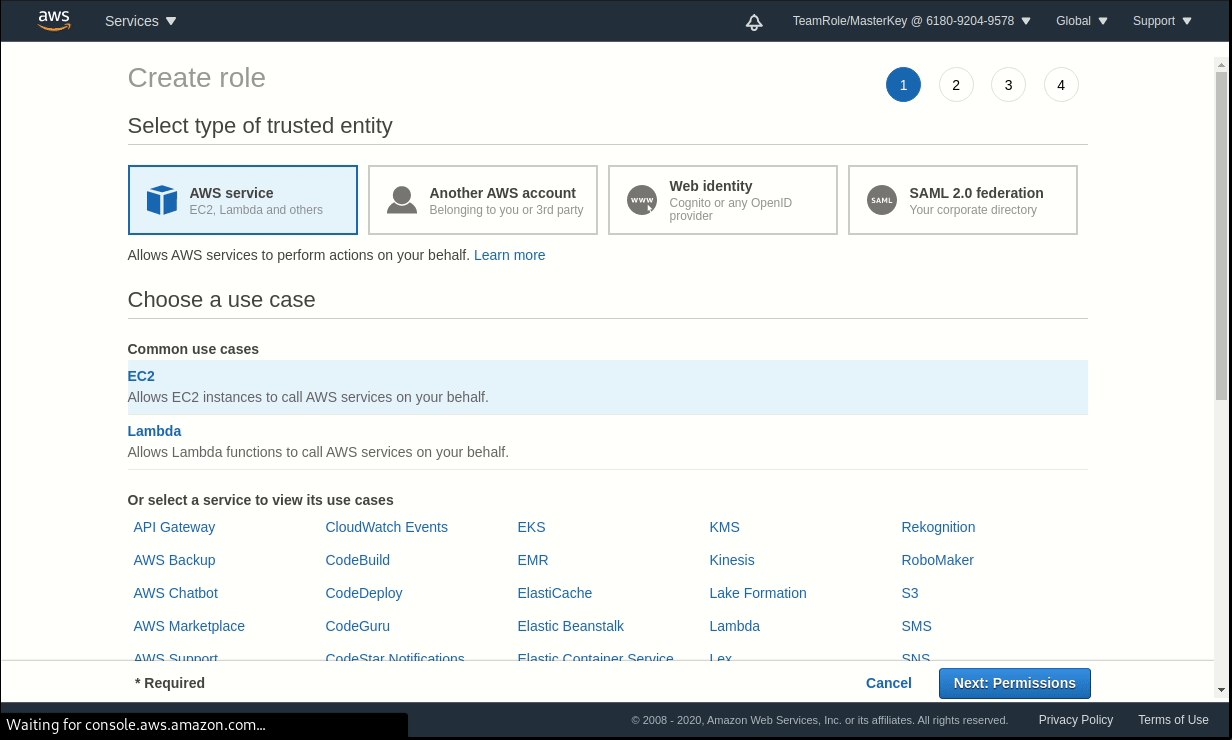Select AWS service trusted entity card
The image size is (1232, 740).
(243, 200)
